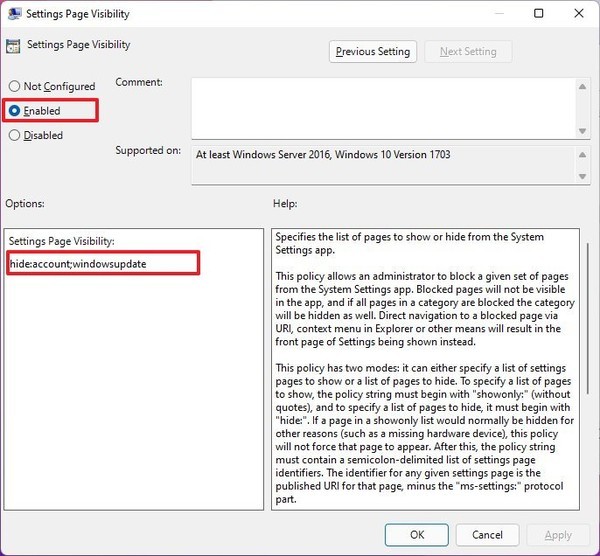Confirm with the OK button

click(x=417, y=535)
